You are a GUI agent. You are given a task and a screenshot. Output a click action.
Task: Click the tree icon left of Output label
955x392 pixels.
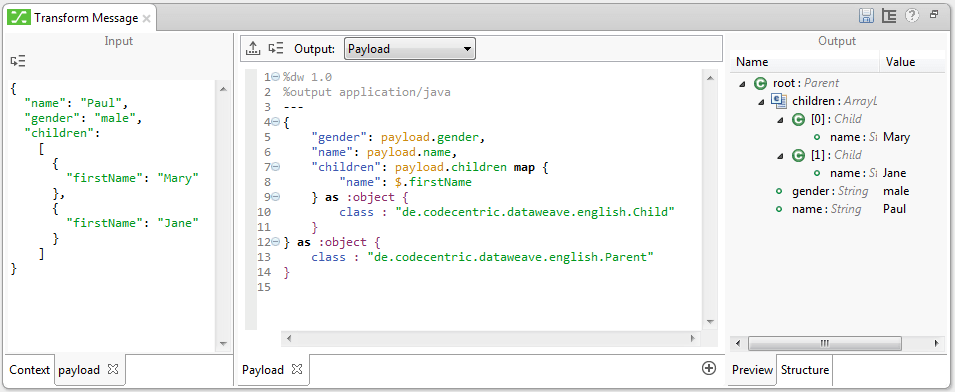click(x=277, y=49)
